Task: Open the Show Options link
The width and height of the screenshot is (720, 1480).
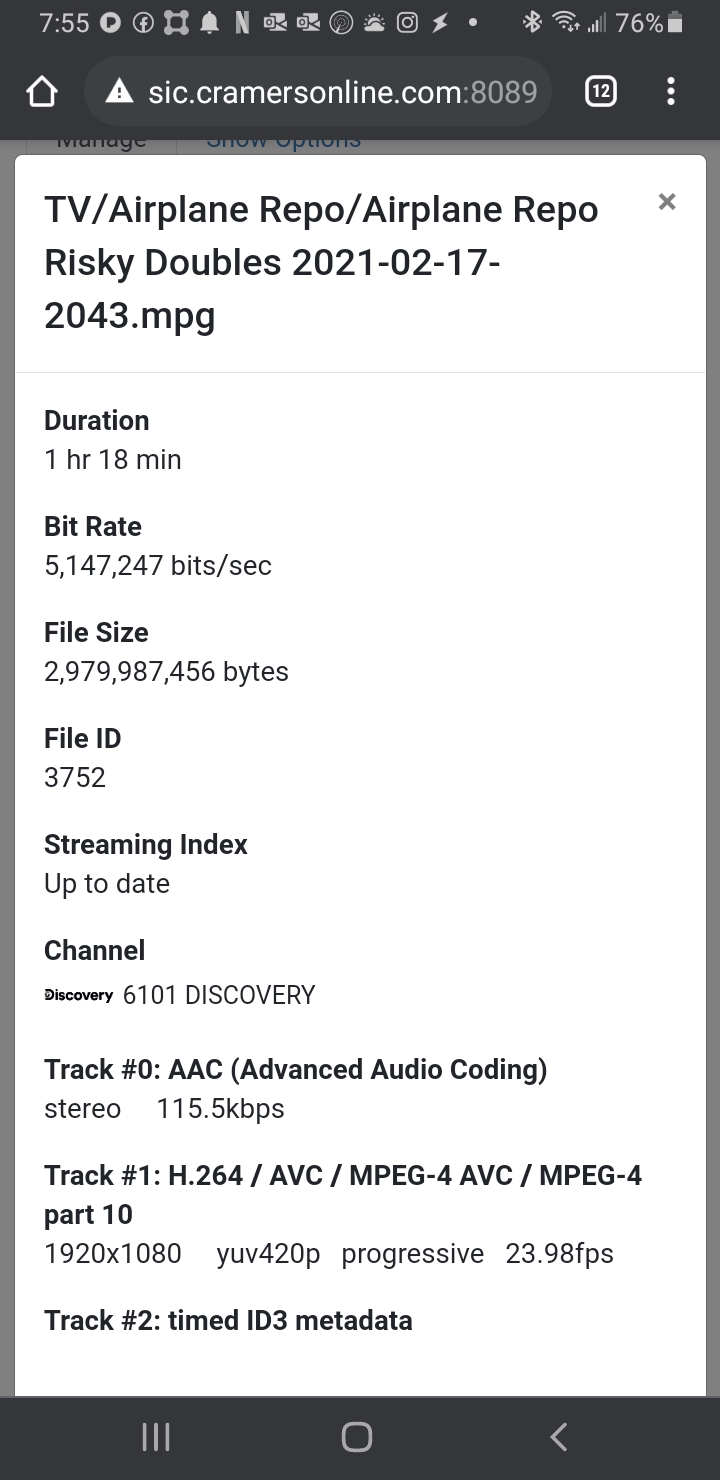Action: [x=283, y=140]
